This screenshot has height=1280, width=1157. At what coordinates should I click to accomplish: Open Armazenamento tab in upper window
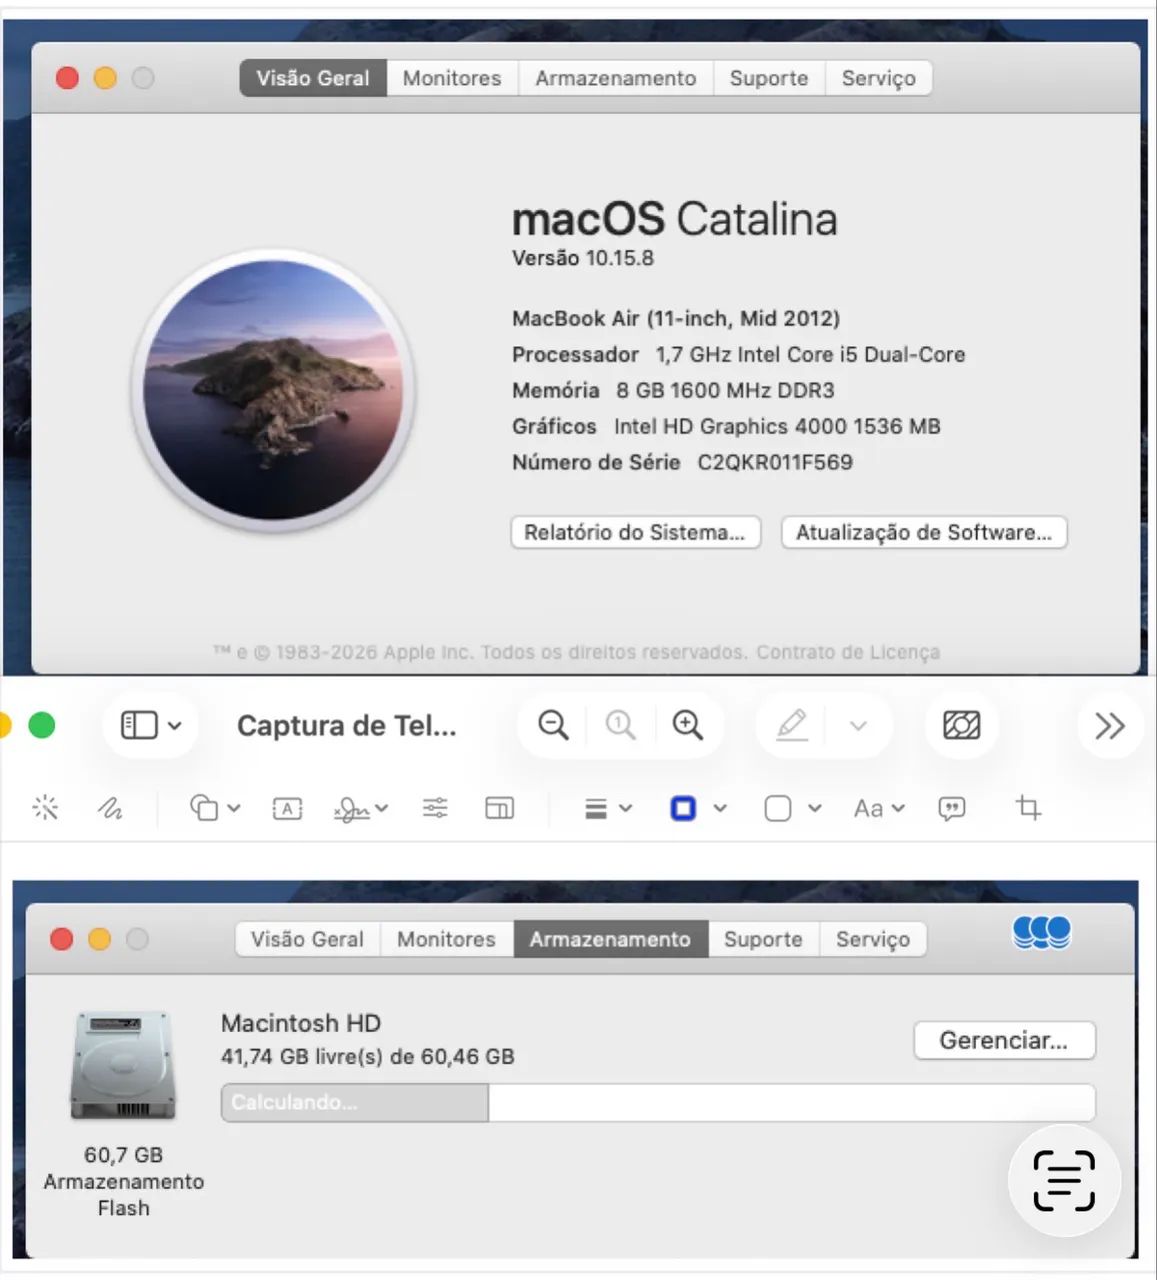616,78
